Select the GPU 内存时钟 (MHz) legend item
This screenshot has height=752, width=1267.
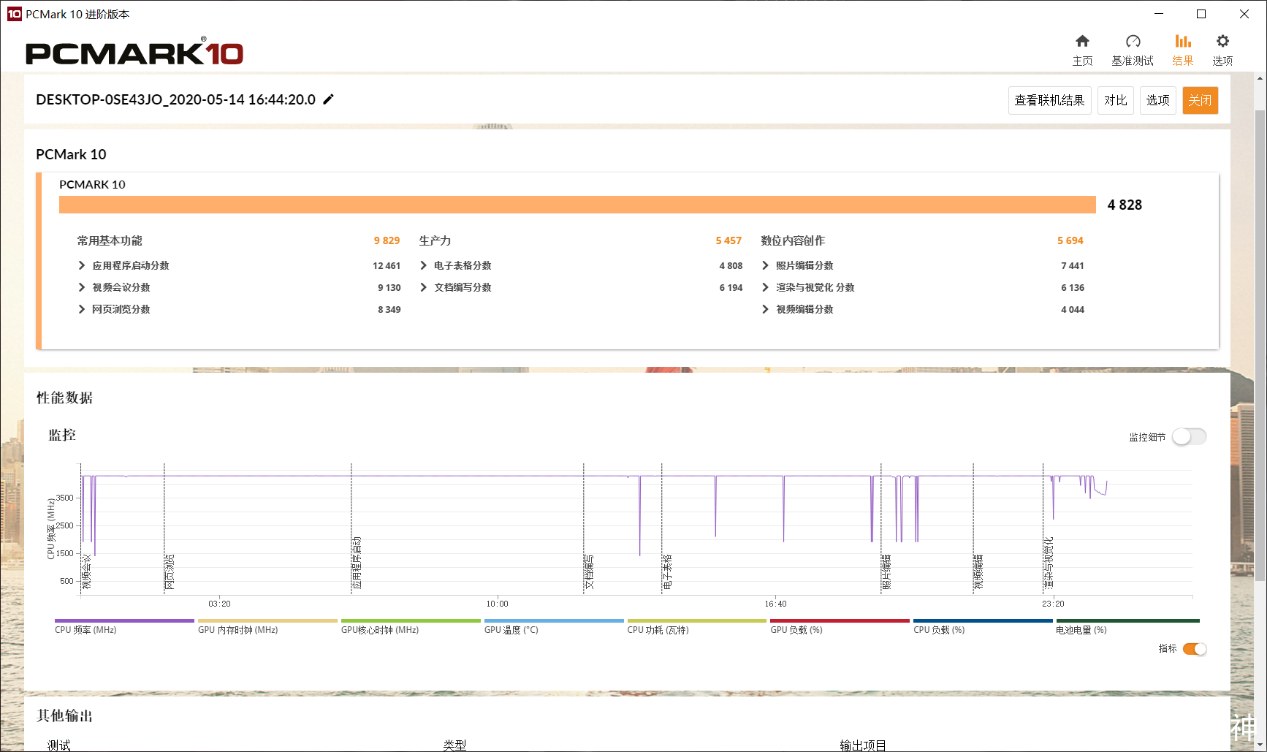[x=267, y=626]
